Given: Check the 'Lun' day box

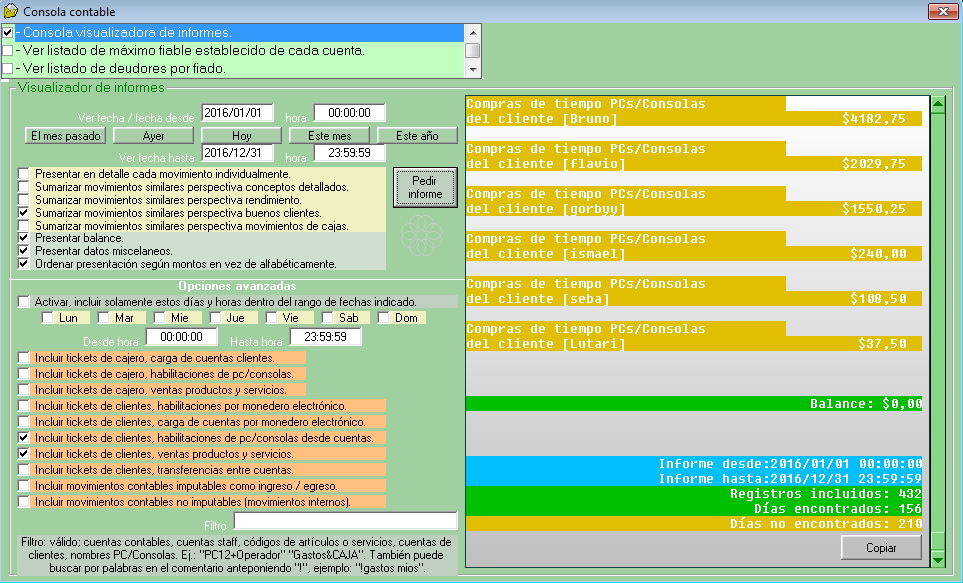Looking at the screenshot, I should (47, 318).
